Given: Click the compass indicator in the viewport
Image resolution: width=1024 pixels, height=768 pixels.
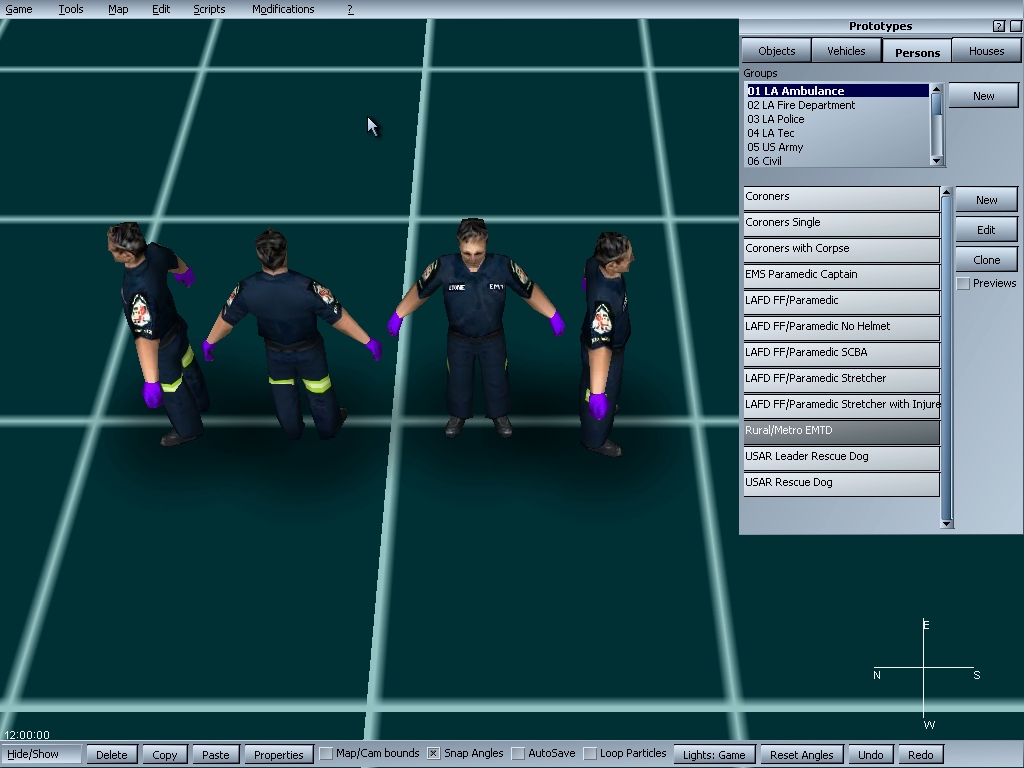Looking at the screenshot, I should (925, 670).
